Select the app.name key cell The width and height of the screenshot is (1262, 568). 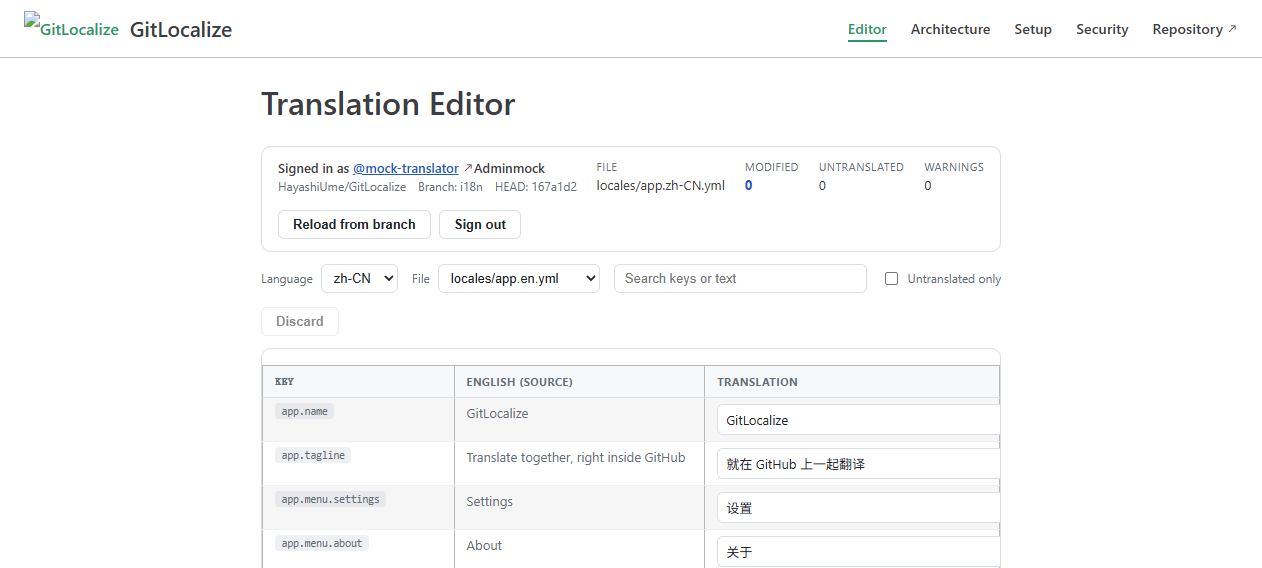(x=358, y=420)
